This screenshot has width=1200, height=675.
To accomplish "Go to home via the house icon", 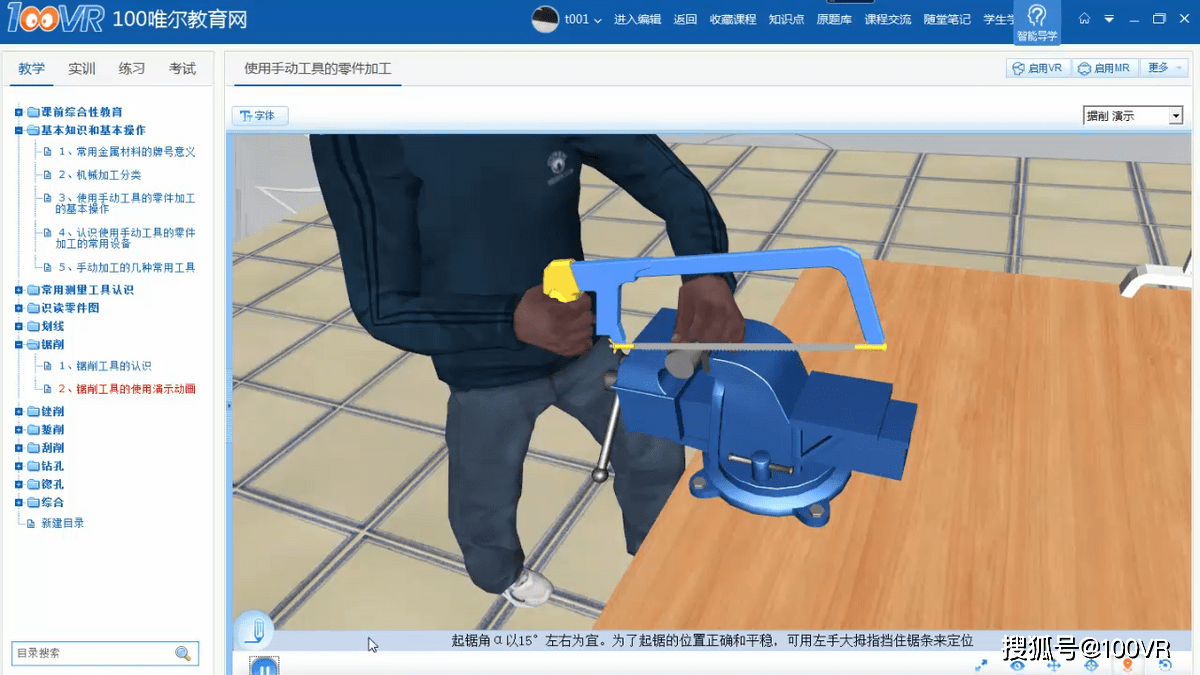I will 1085,19.
